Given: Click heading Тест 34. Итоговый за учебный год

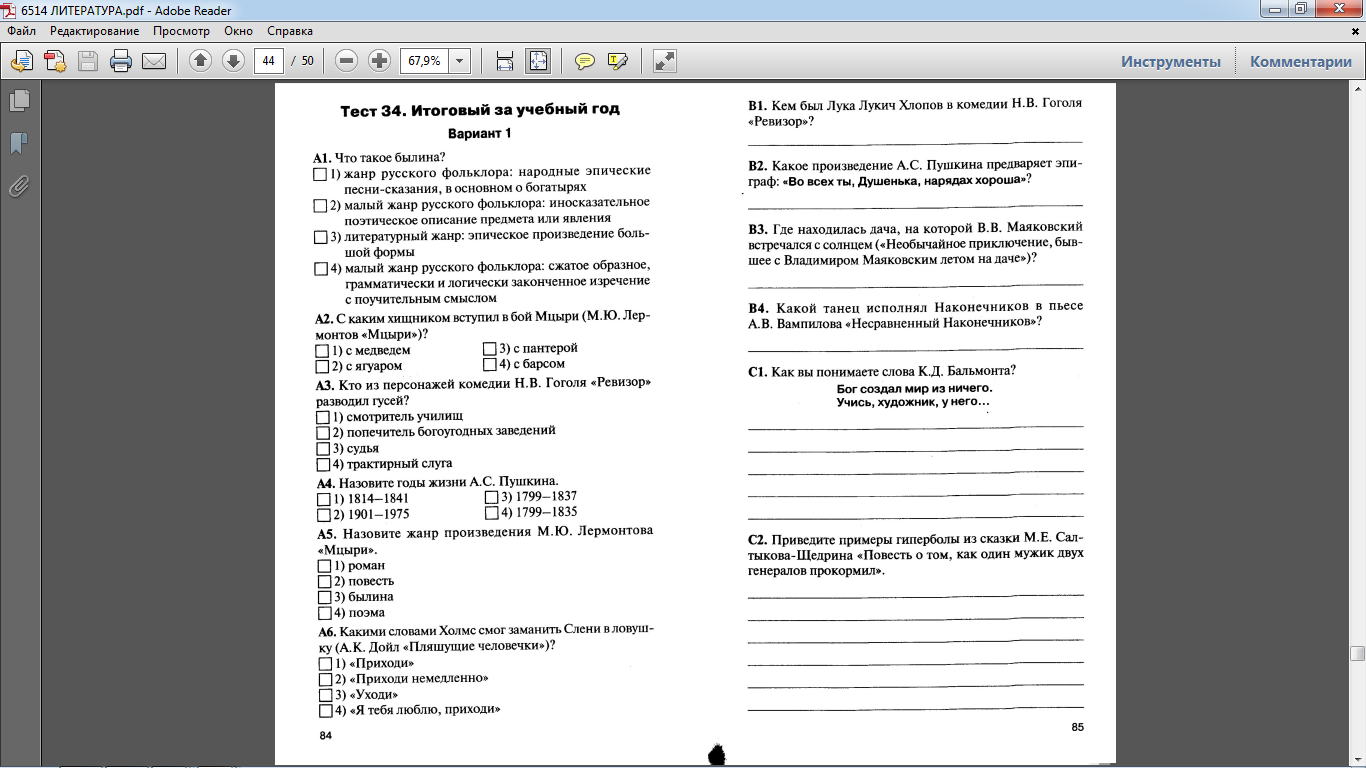Looking at the screenshot, I should 480,110.
